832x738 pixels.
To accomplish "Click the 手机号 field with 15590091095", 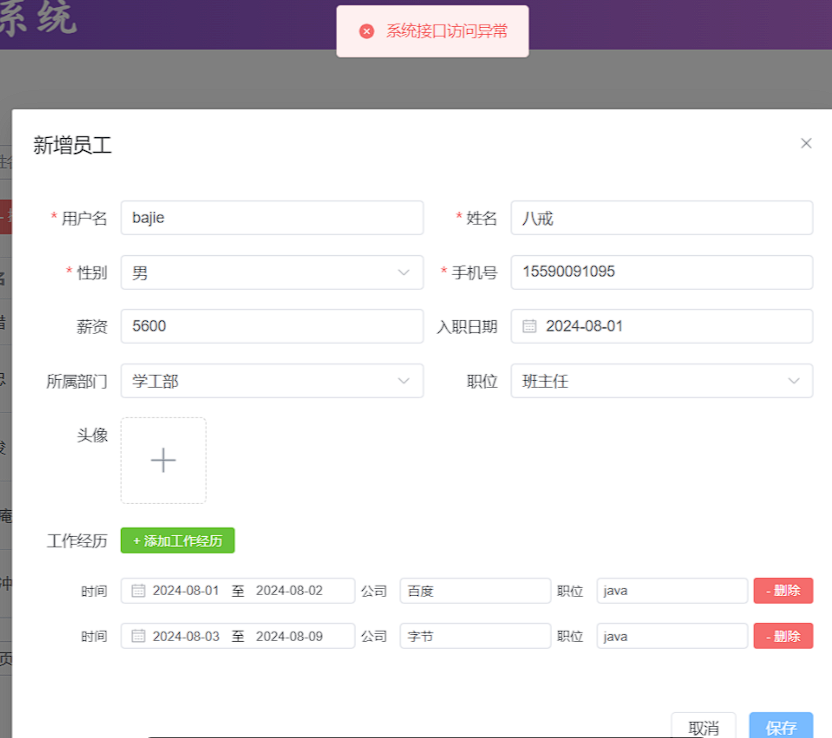I will point(662,272).
